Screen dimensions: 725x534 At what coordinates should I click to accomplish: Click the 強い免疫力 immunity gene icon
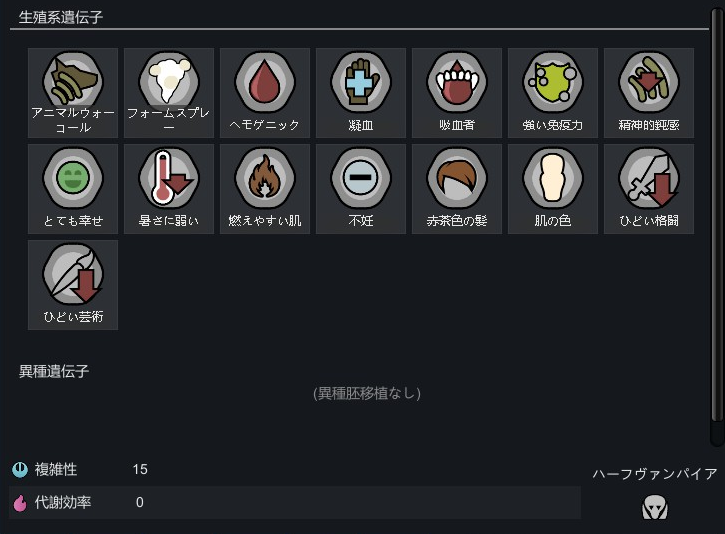[553, 93]
